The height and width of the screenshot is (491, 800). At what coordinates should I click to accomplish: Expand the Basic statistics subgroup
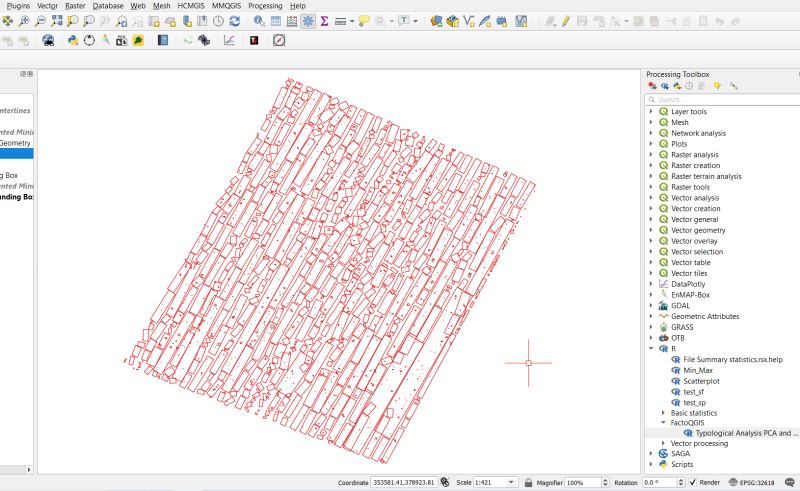(663, 413)
